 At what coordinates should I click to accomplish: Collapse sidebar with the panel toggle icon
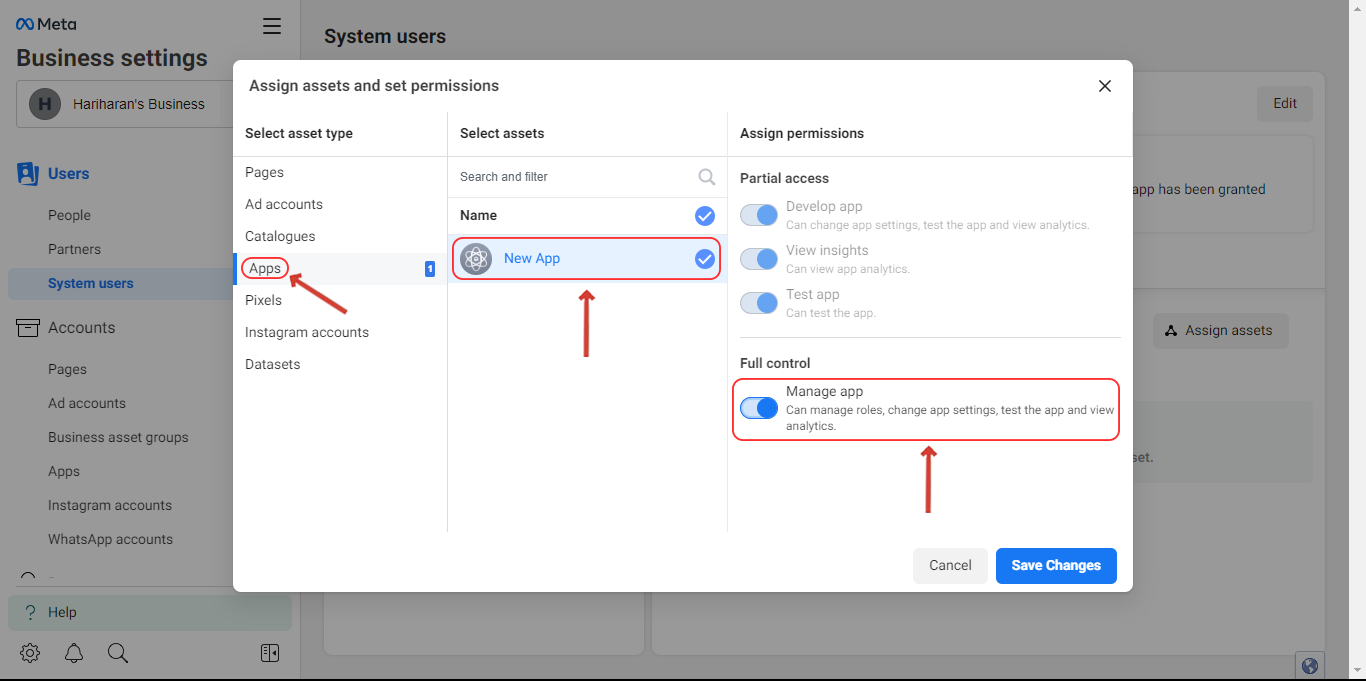270,653
